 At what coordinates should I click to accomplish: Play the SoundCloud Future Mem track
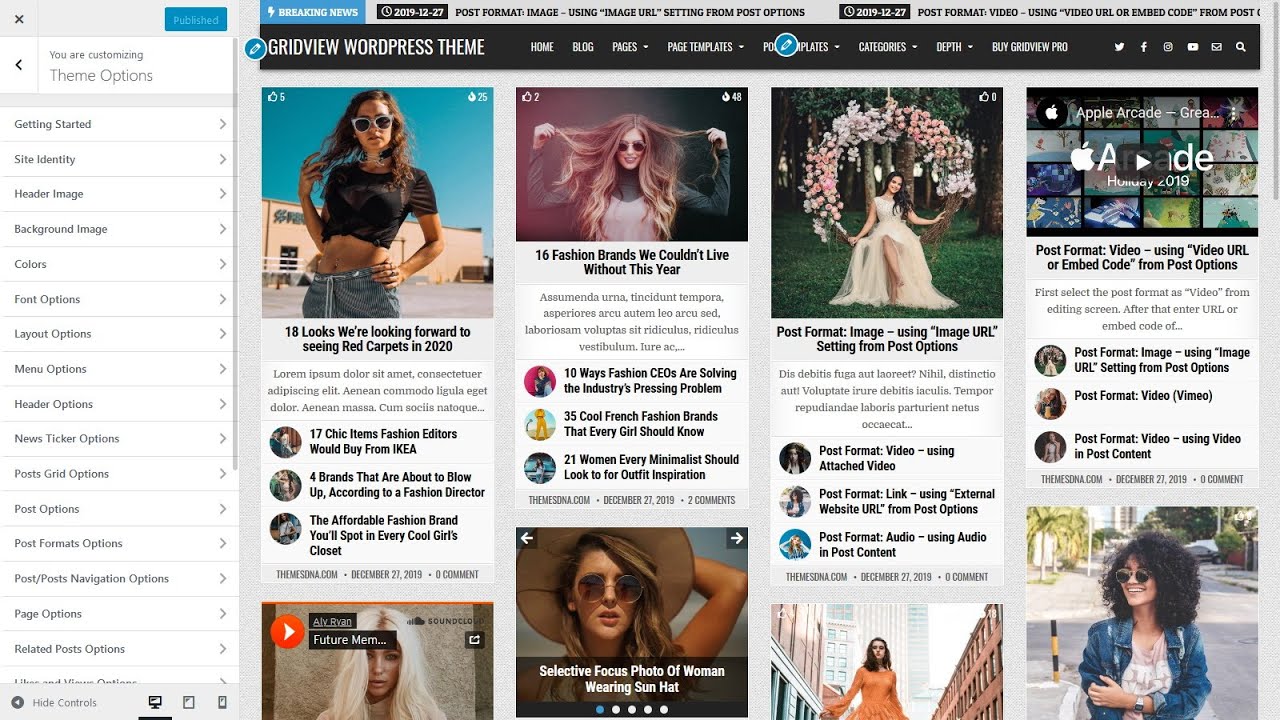287,631
